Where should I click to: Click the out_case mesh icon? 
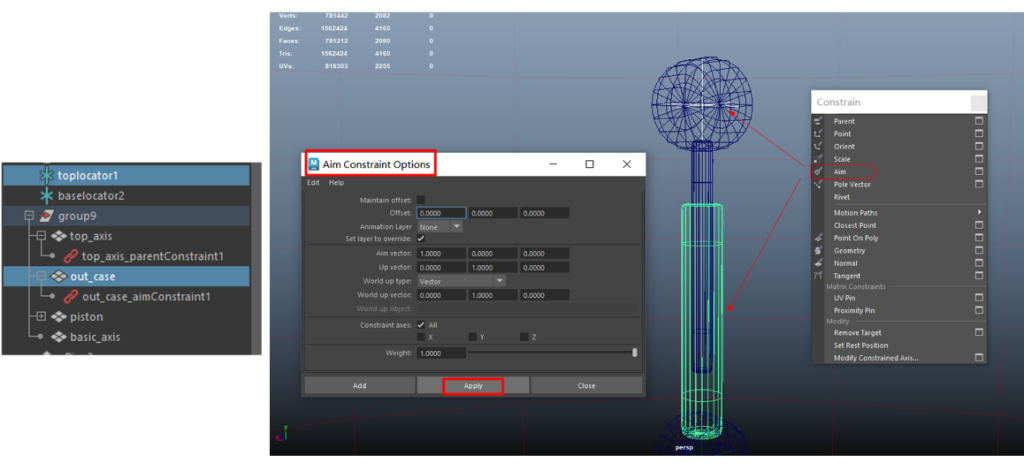coord(59,276)
